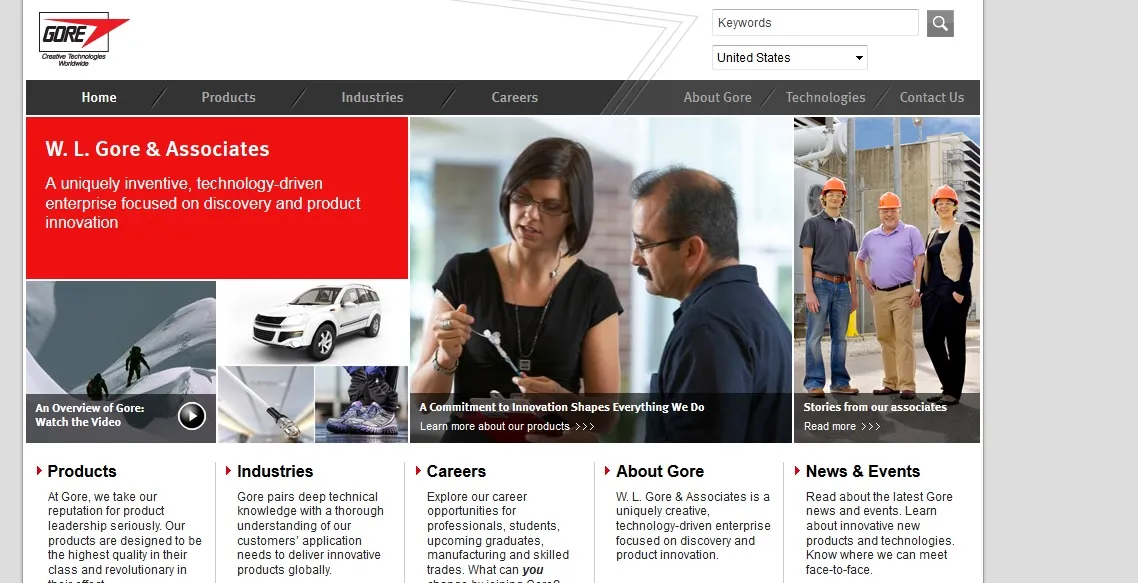The width and height of the screenshot is (1138, 583).
Task: Click Read more under associates stories
Action: point(842,426)
